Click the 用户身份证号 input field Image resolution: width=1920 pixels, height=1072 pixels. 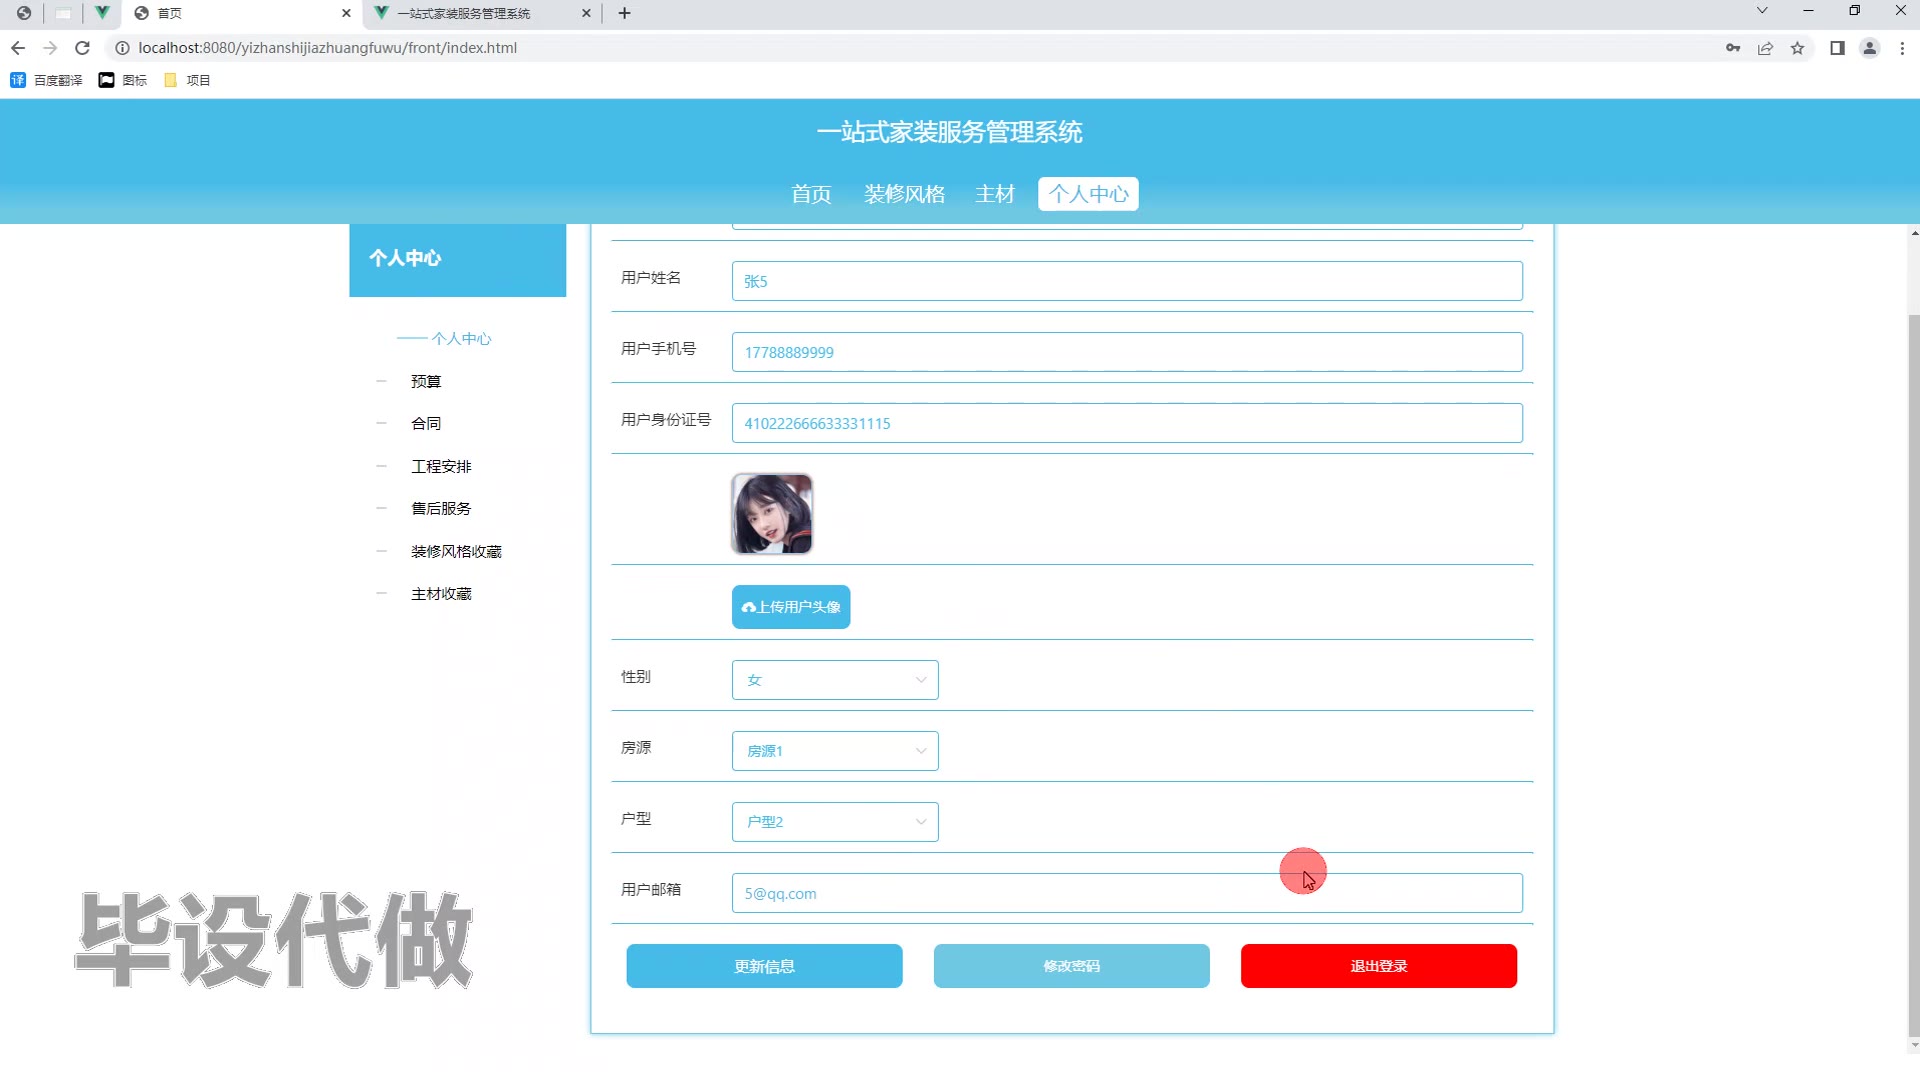1127,423
